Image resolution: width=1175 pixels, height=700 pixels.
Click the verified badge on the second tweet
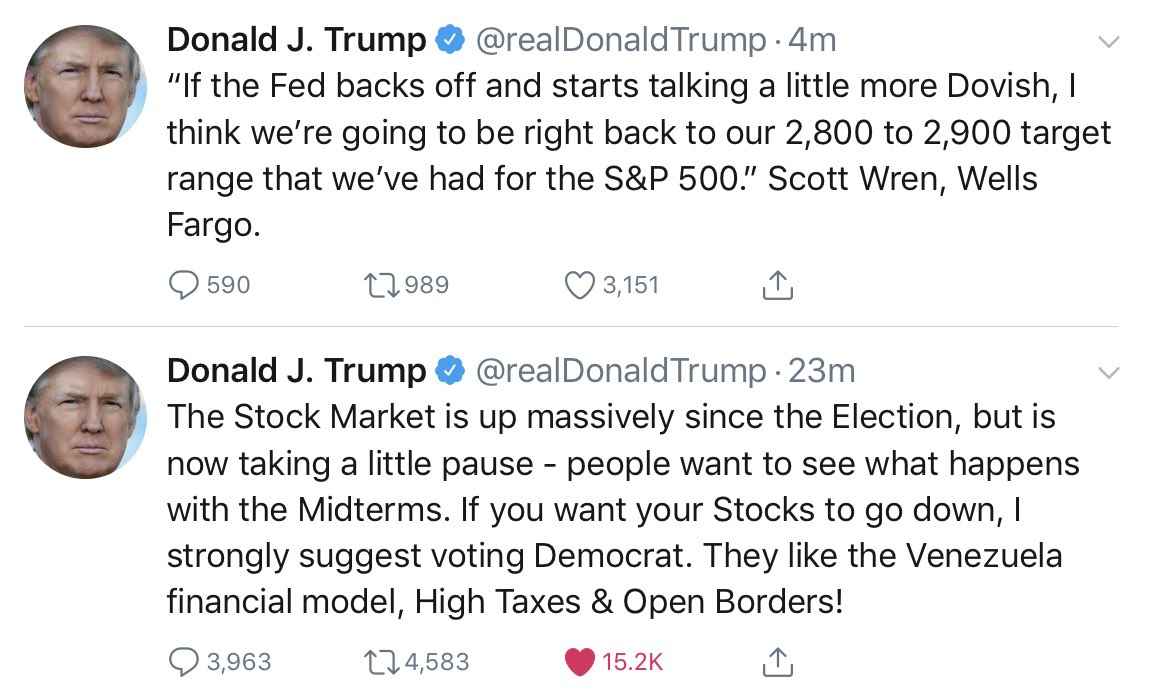point(449,372)
